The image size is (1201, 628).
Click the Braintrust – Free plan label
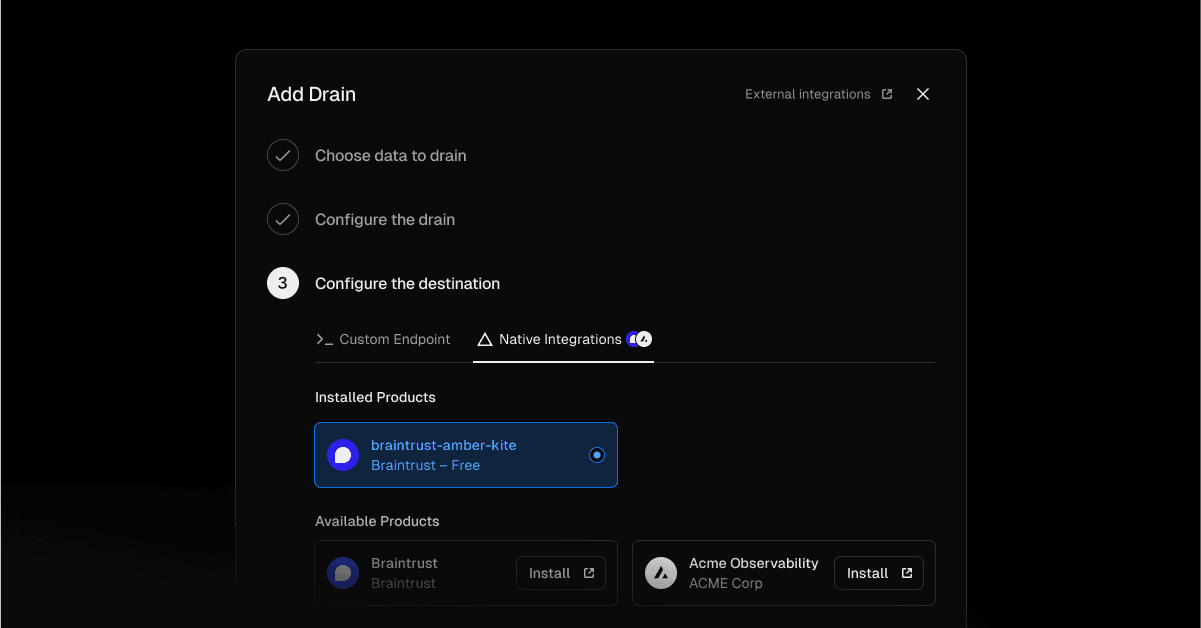(x=425, y=466)
